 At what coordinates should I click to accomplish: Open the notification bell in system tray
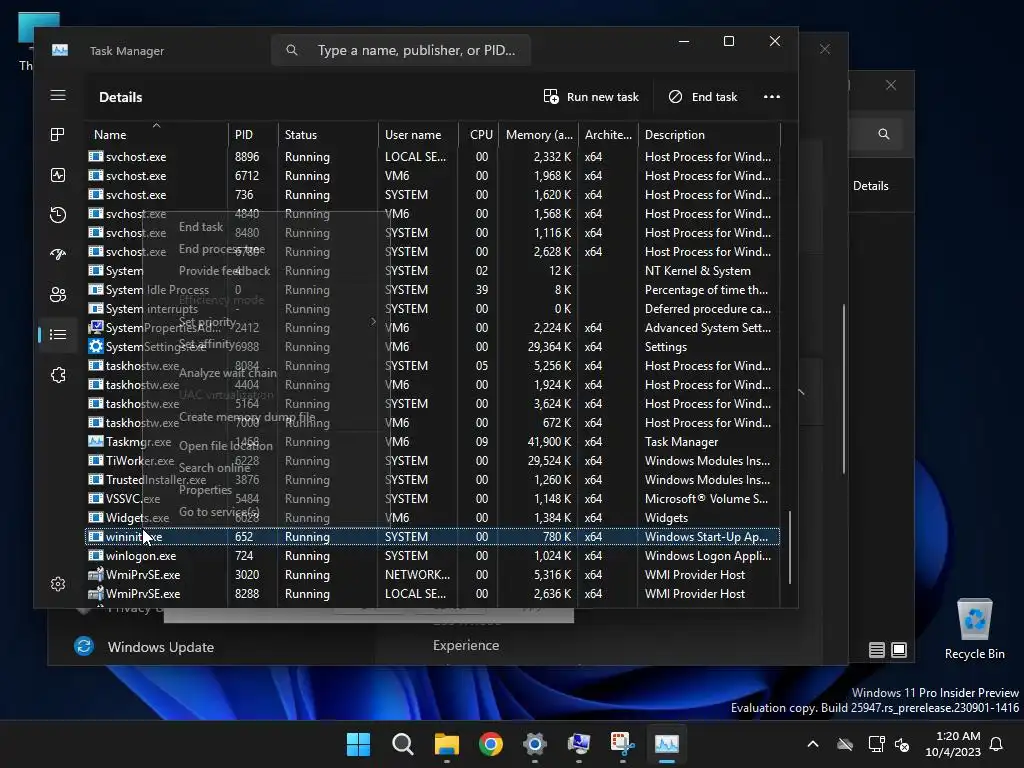997,744
